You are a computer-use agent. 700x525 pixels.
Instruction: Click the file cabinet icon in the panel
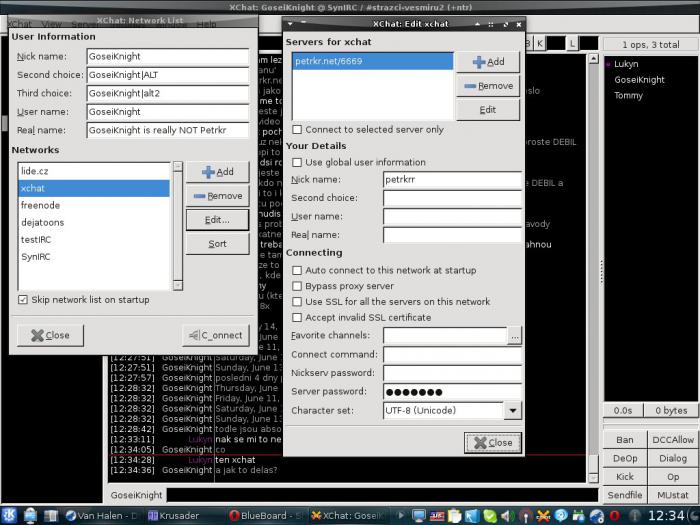[51, 515]
